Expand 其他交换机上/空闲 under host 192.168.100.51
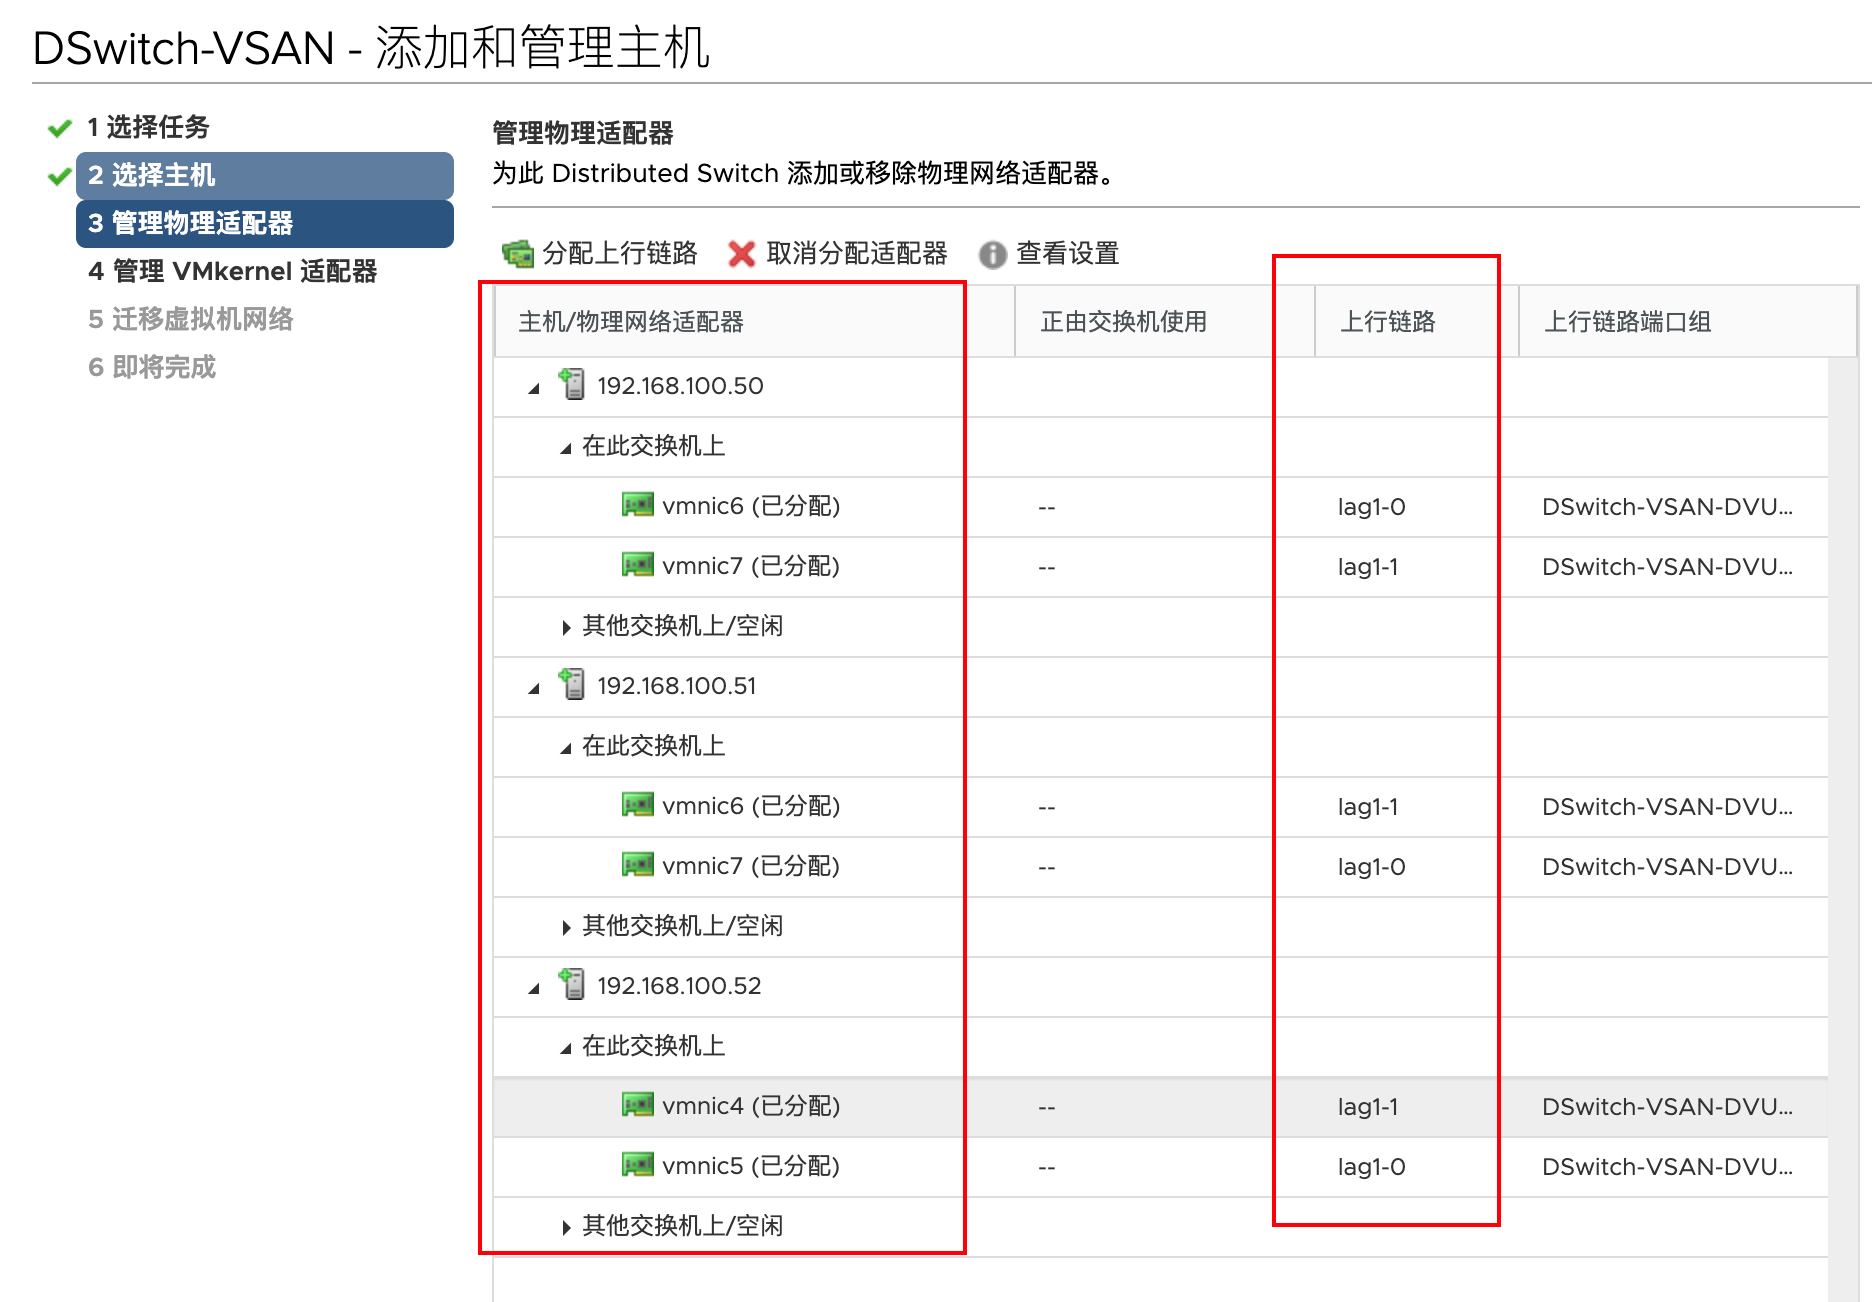 click(x=566, y=927)
